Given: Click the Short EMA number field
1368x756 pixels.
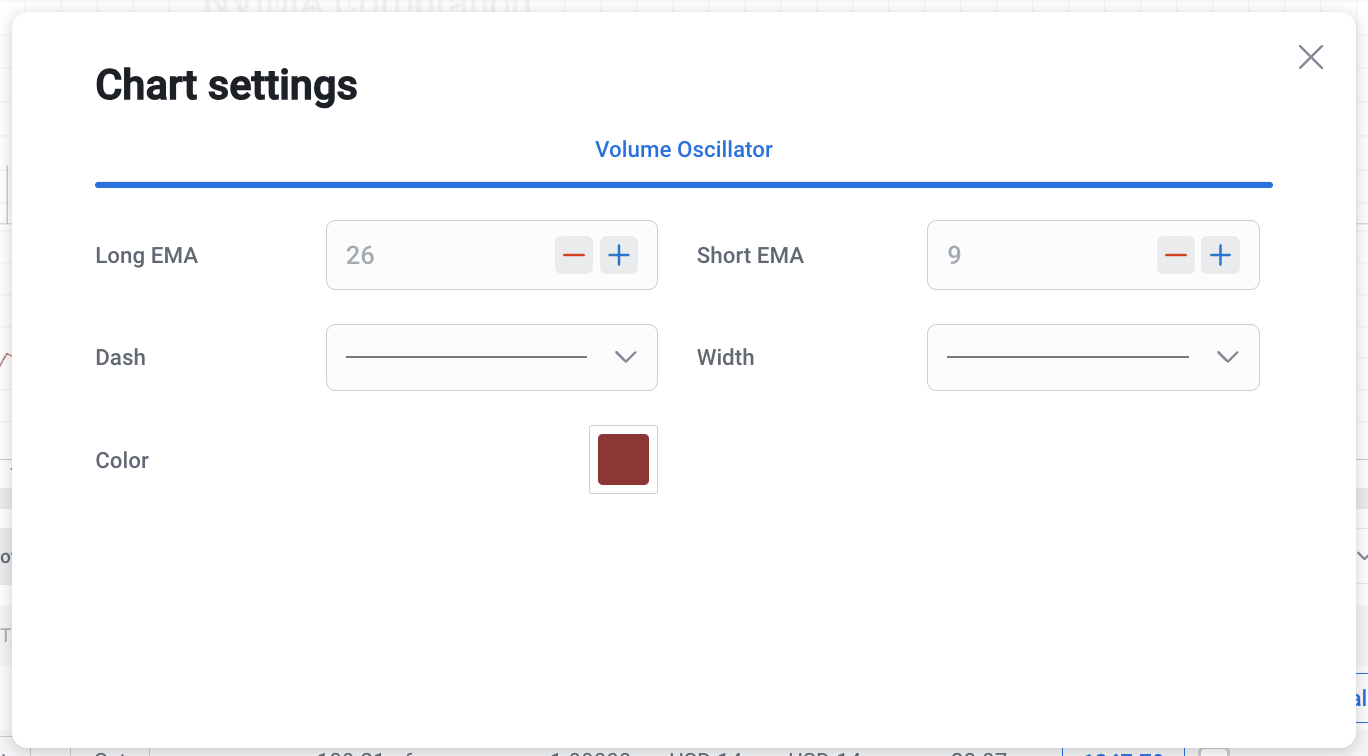Looking at the screenshot, I should coord(1040,255).
